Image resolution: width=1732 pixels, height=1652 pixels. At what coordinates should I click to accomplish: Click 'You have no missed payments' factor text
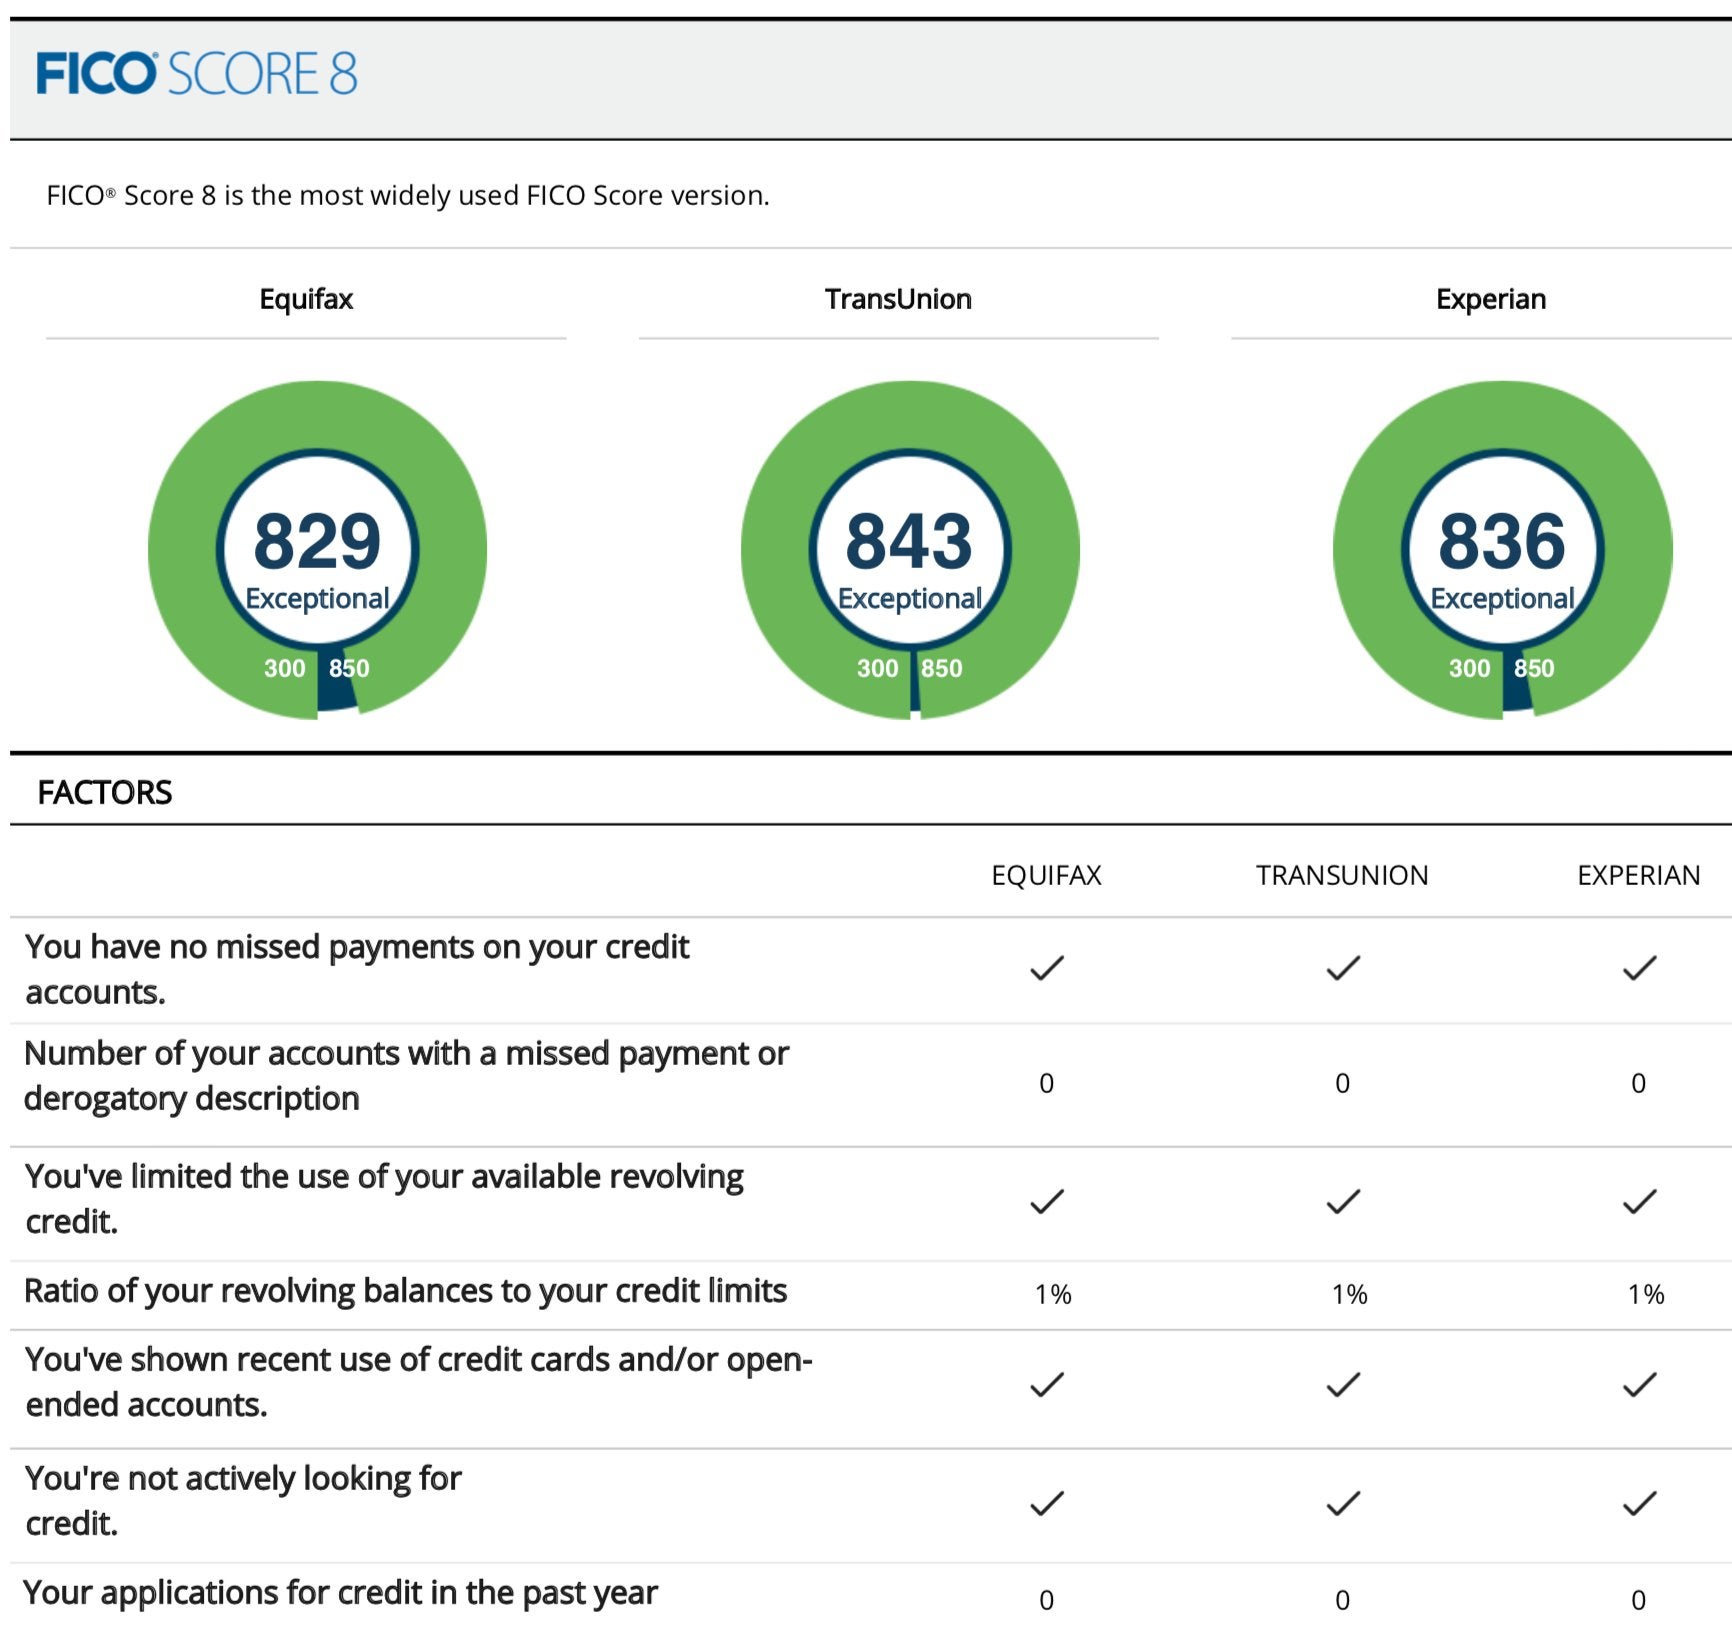[357, 969]
